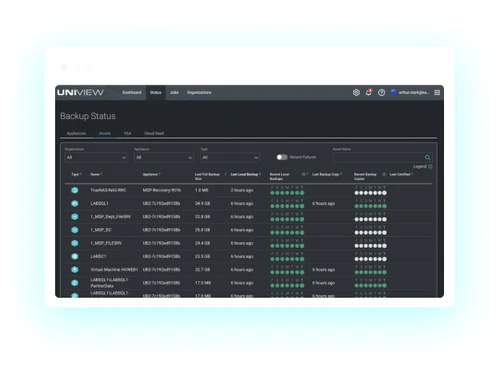Click the type icon for 1_MSP_FILESRV row
Screen dimensions: 500x375
coord(75,243)
